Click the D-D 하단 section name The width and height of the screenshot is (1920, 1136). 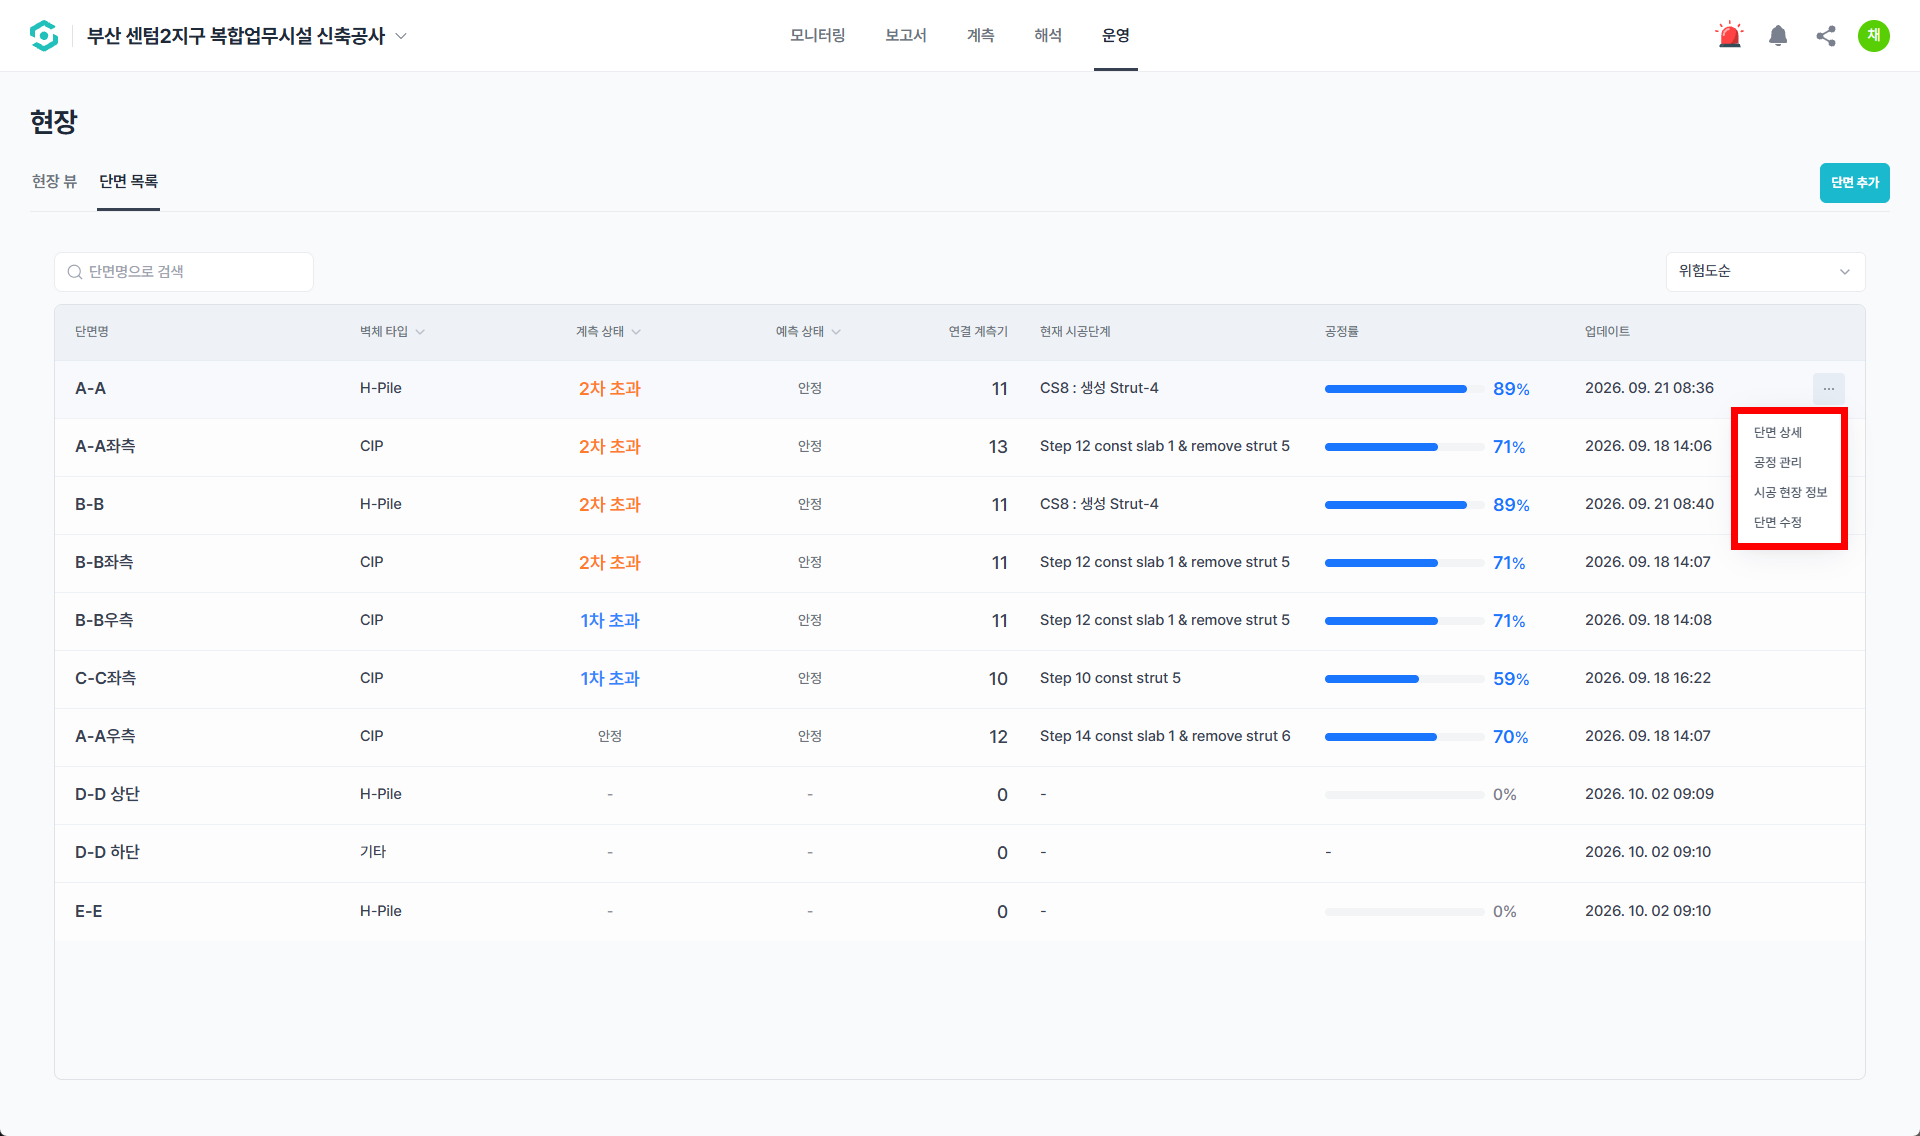(x=107, y=852)
